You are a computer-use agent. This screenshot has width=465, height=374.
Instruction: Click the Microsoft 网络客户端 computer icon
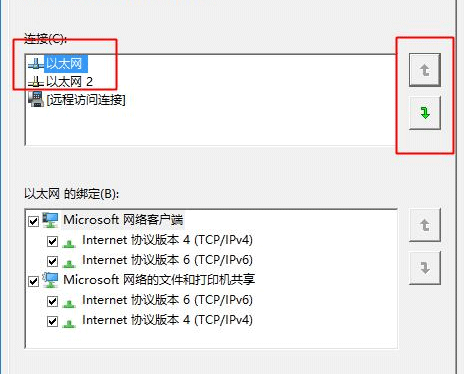tap(51, 220)
